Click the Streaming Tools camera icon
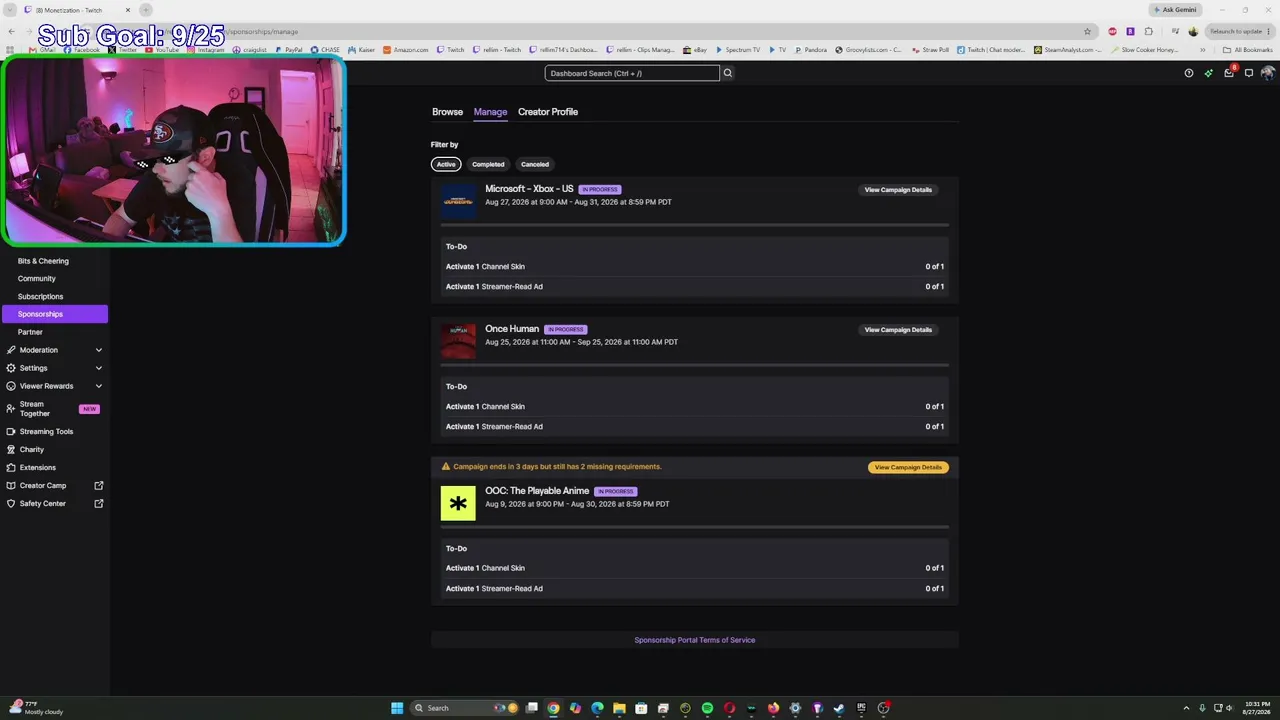The height and width of the screenshot is (720, 1280). tap(11, 432)
